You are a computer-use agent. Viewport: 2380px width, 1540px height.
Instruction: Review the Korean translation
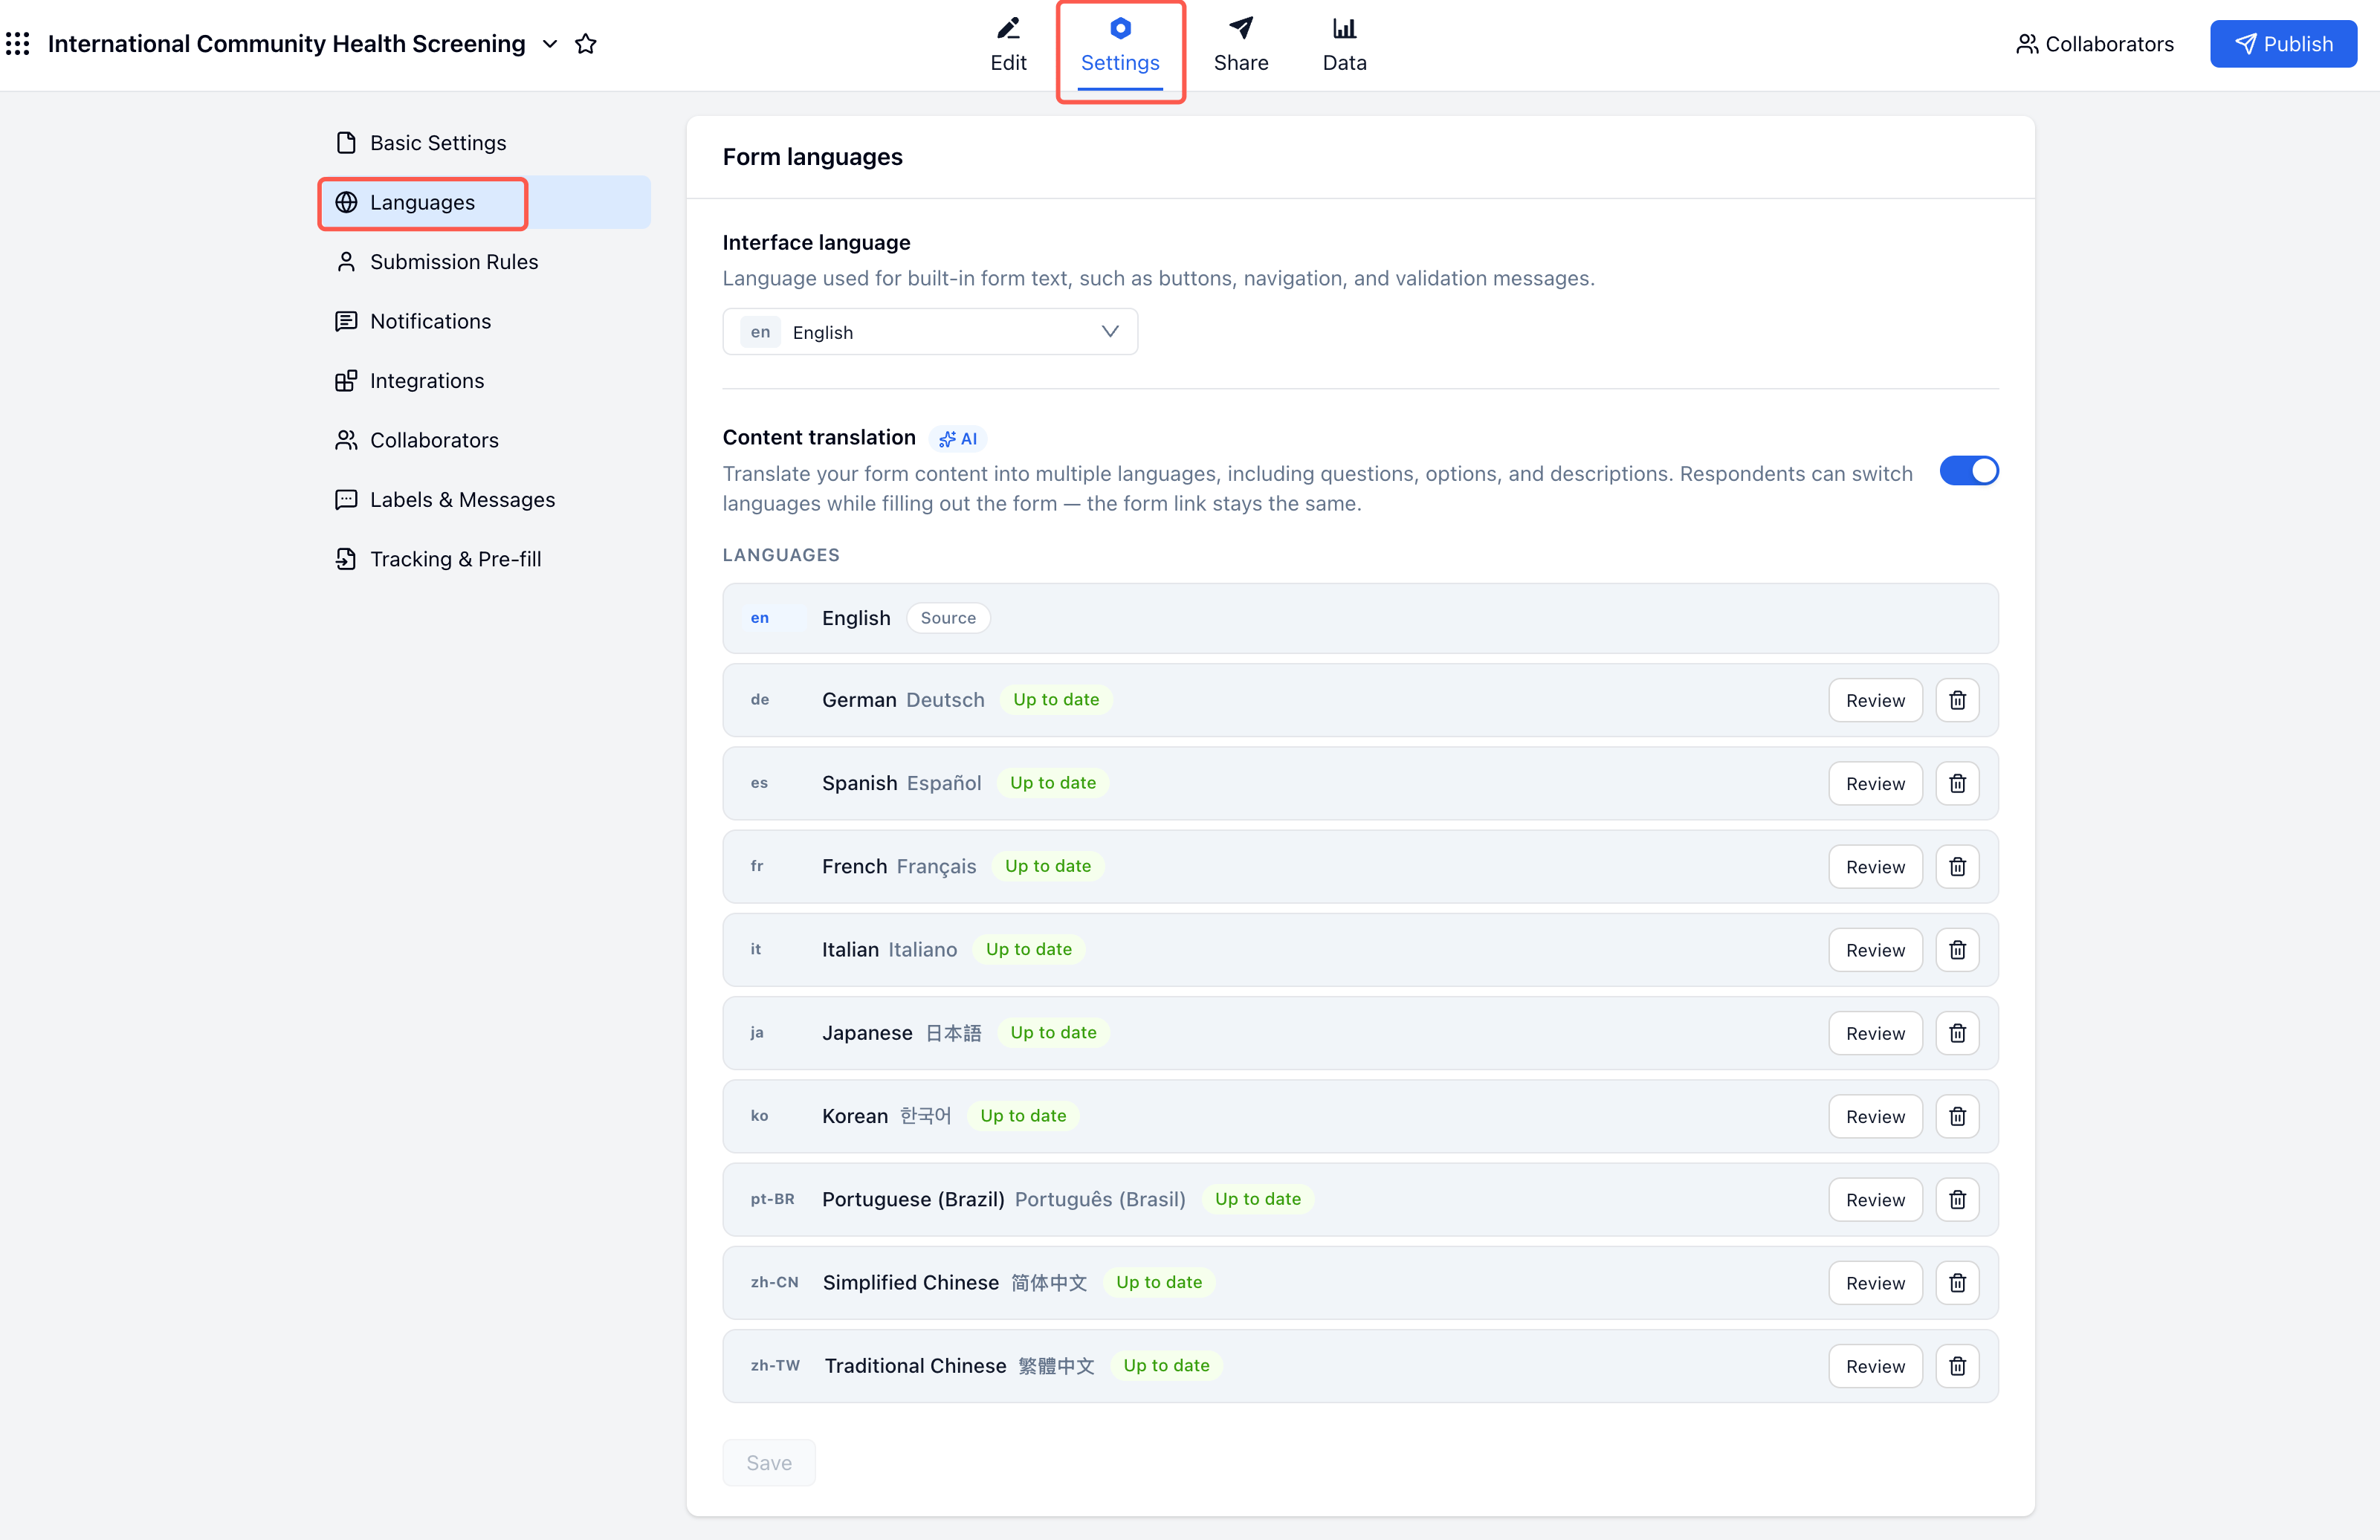pos(1875,1116)
